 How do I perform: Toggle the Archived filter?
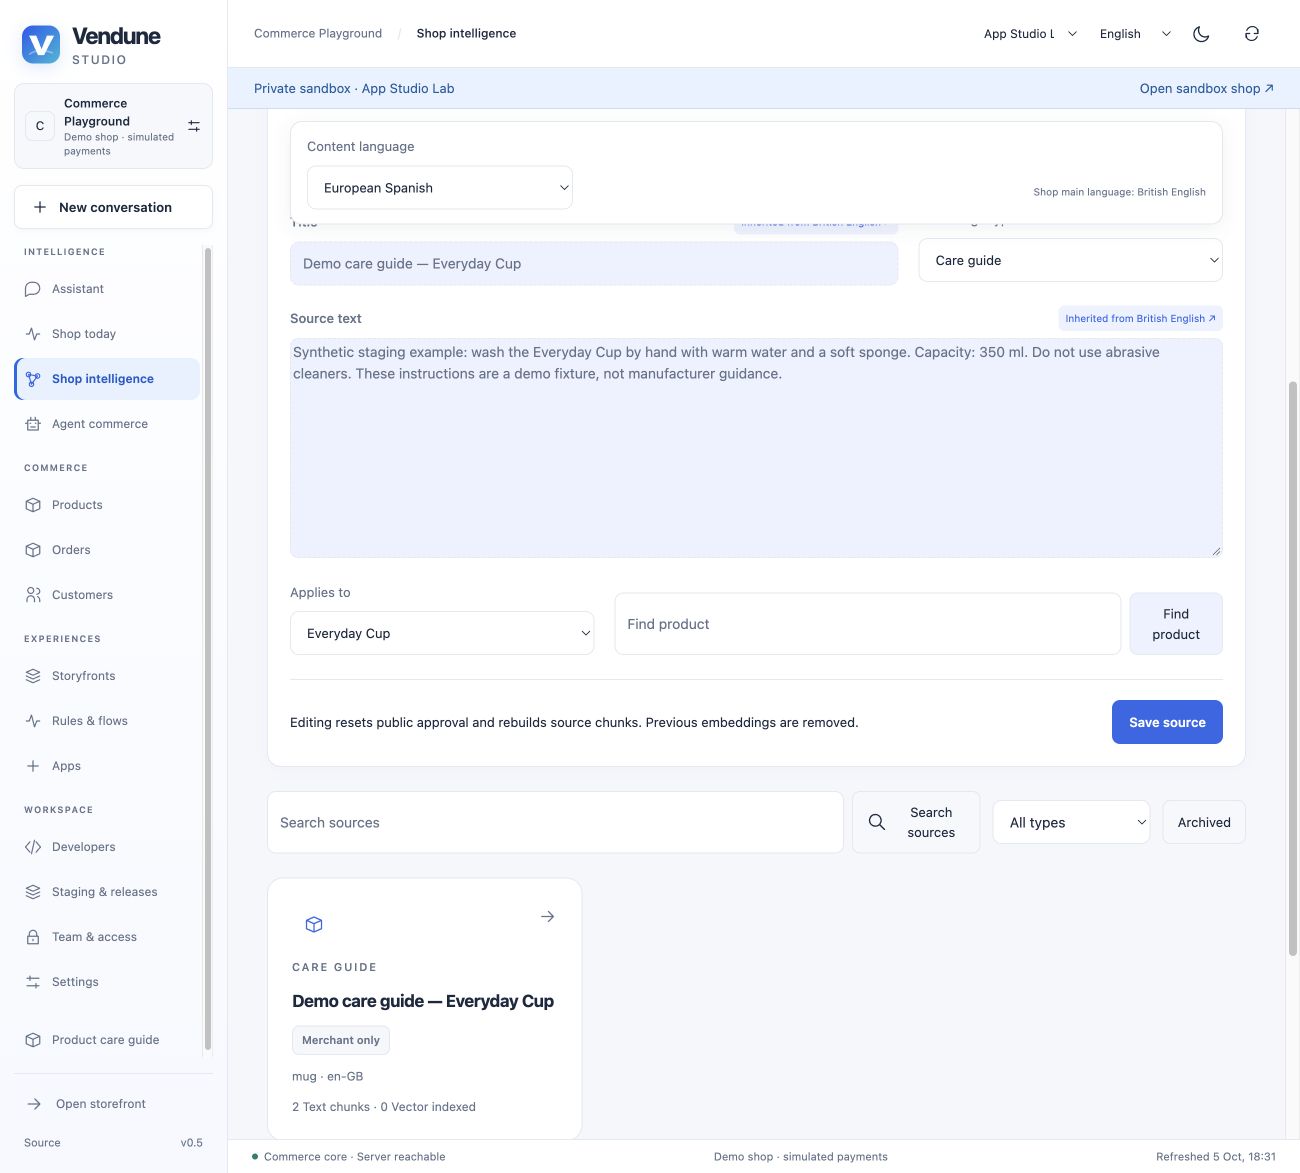tap(1204, 822)
